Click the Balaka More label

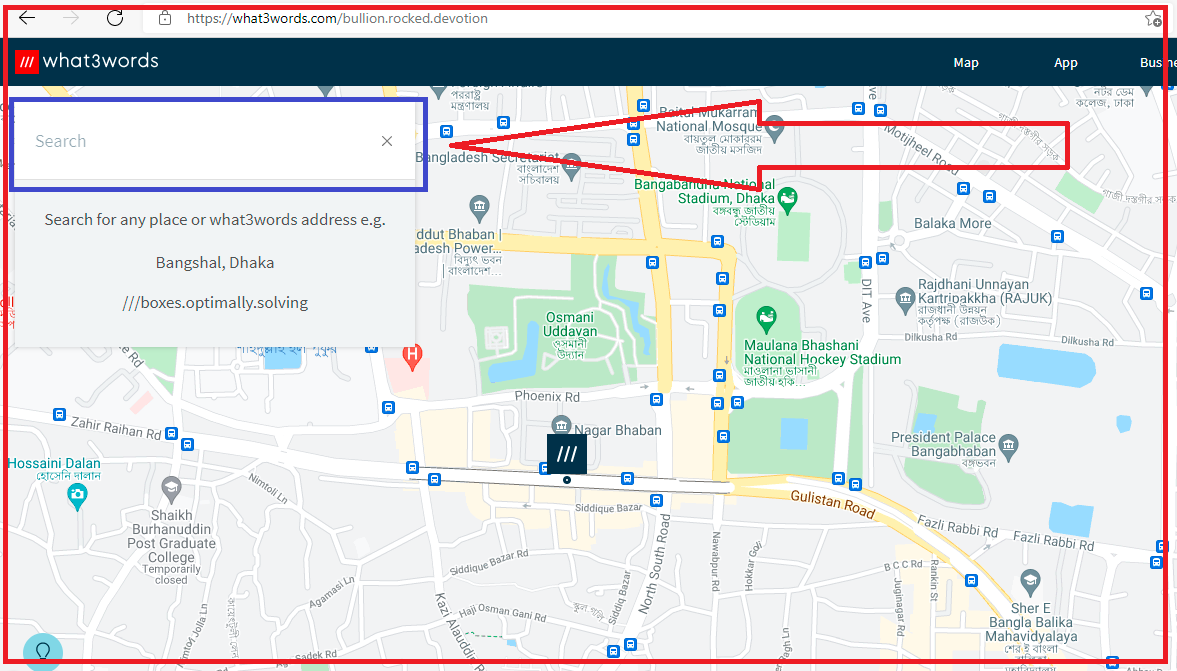click(x=953, y=224)
